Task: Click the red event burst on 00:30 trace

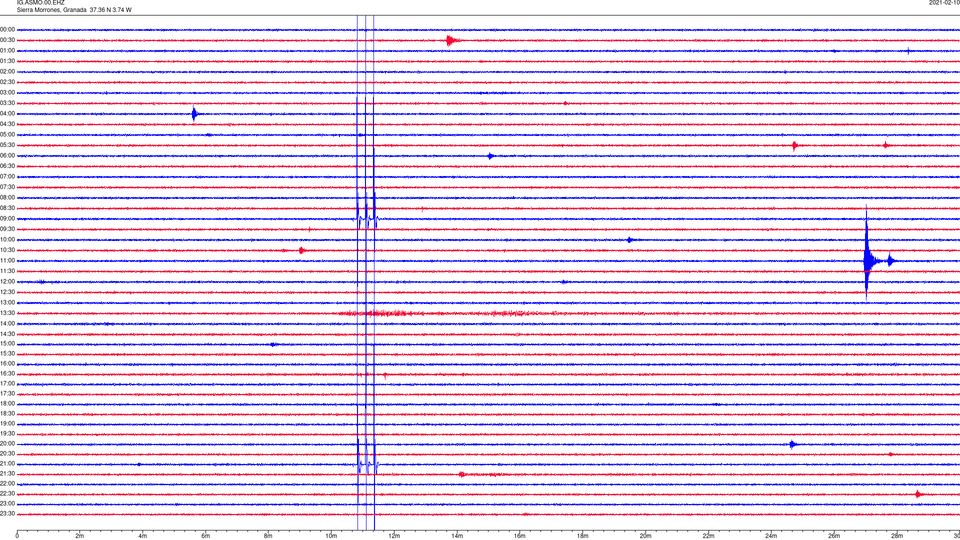Action: pyautogui.click(x=453, y=41)
